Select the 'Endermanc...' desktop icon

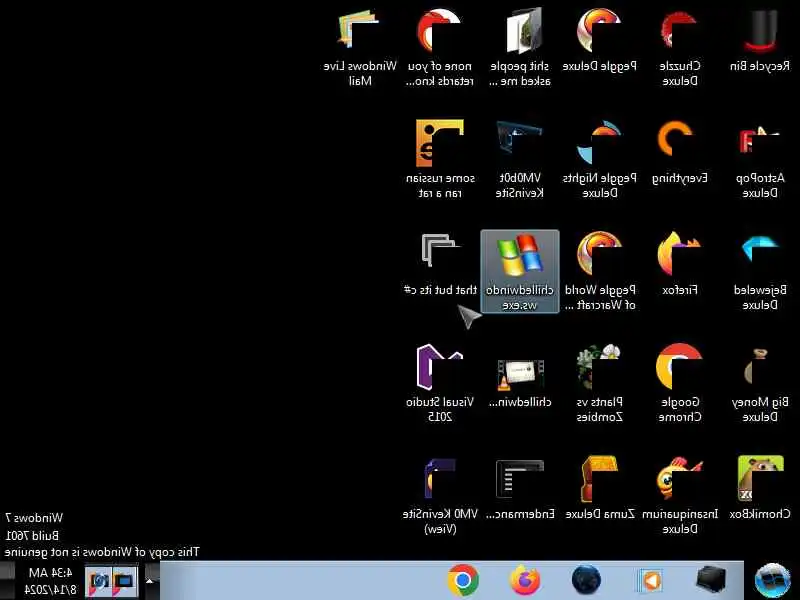[x=520, y=490]
